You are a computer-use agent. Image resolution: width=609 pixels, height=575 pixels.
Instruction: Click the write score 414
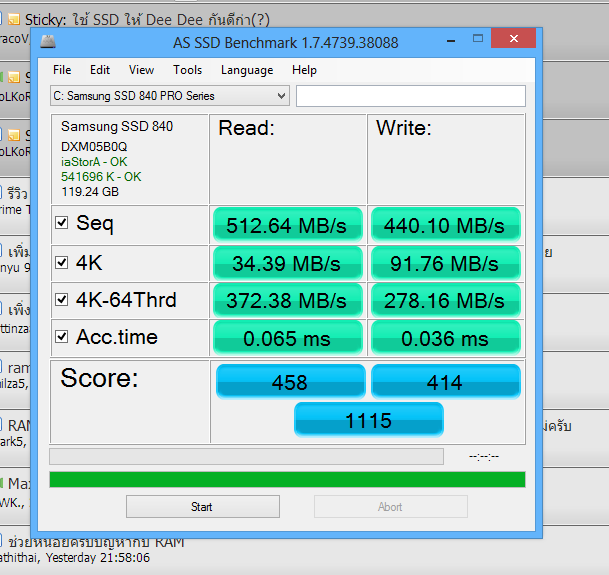click(x=445, y=382)
